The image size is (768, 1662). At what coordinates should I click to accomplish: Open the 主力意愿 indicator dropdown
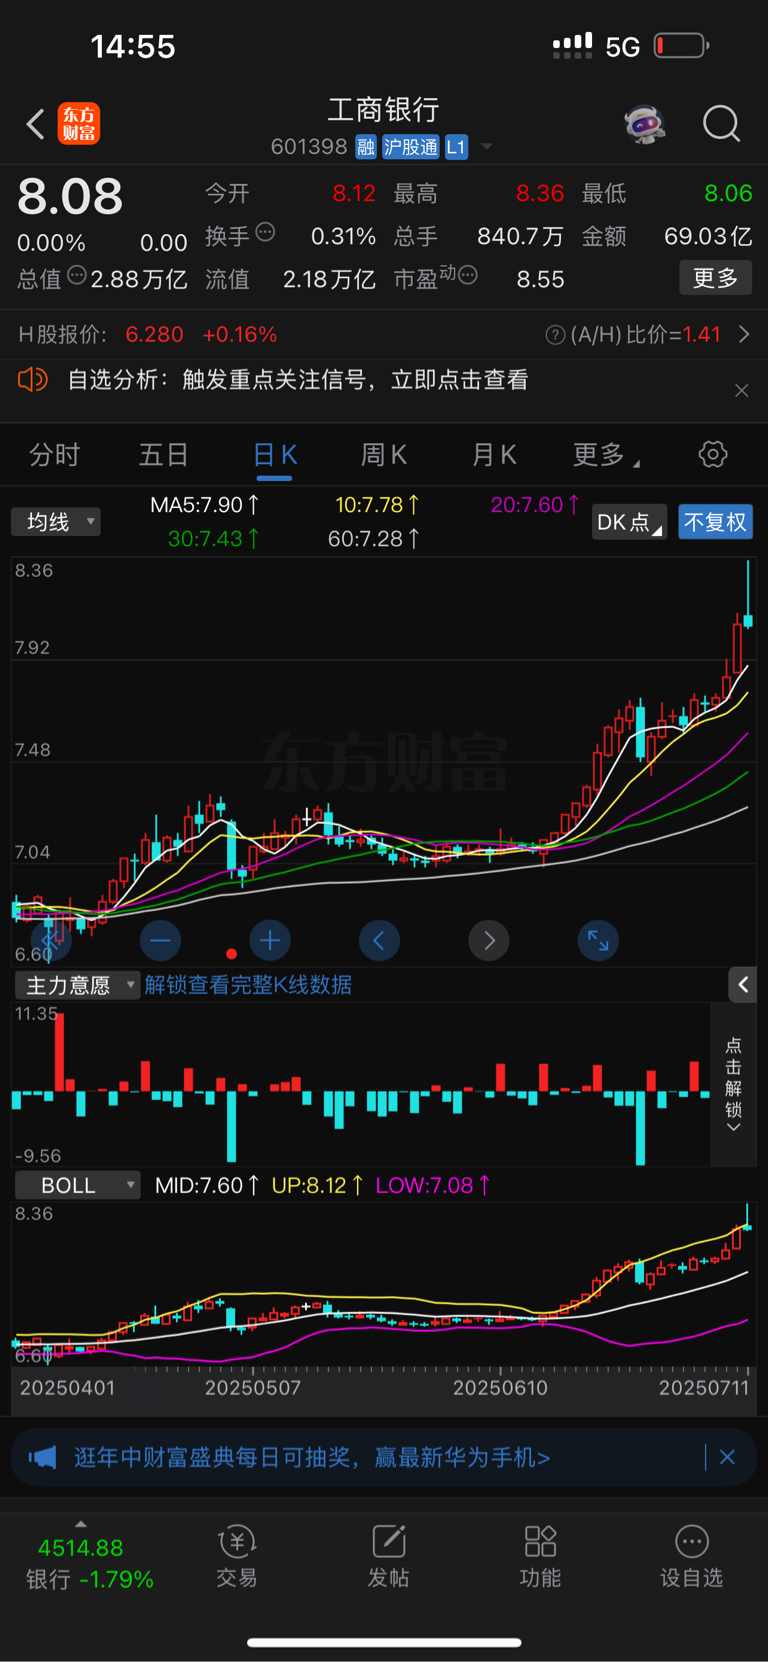coord(77,985)
